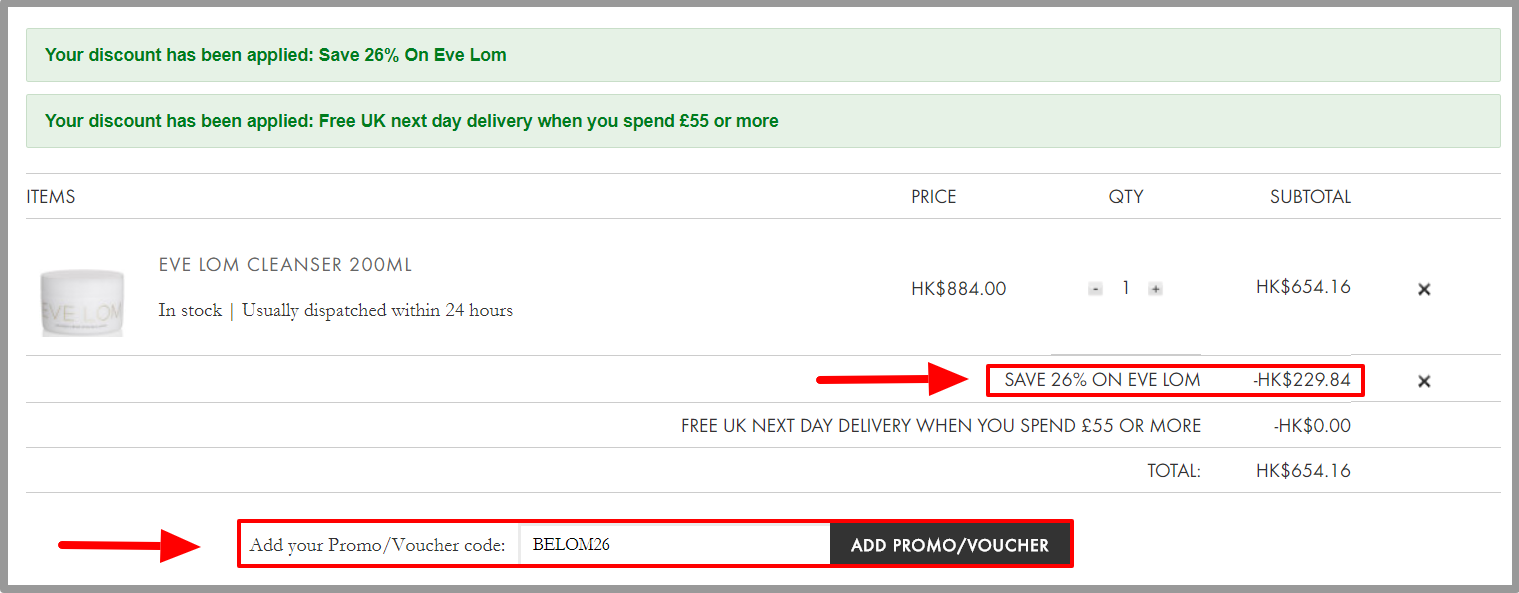Screen dimensions: 1519x593
Task: Decrease quantity with the minus button
Action: click(1095, 289)
